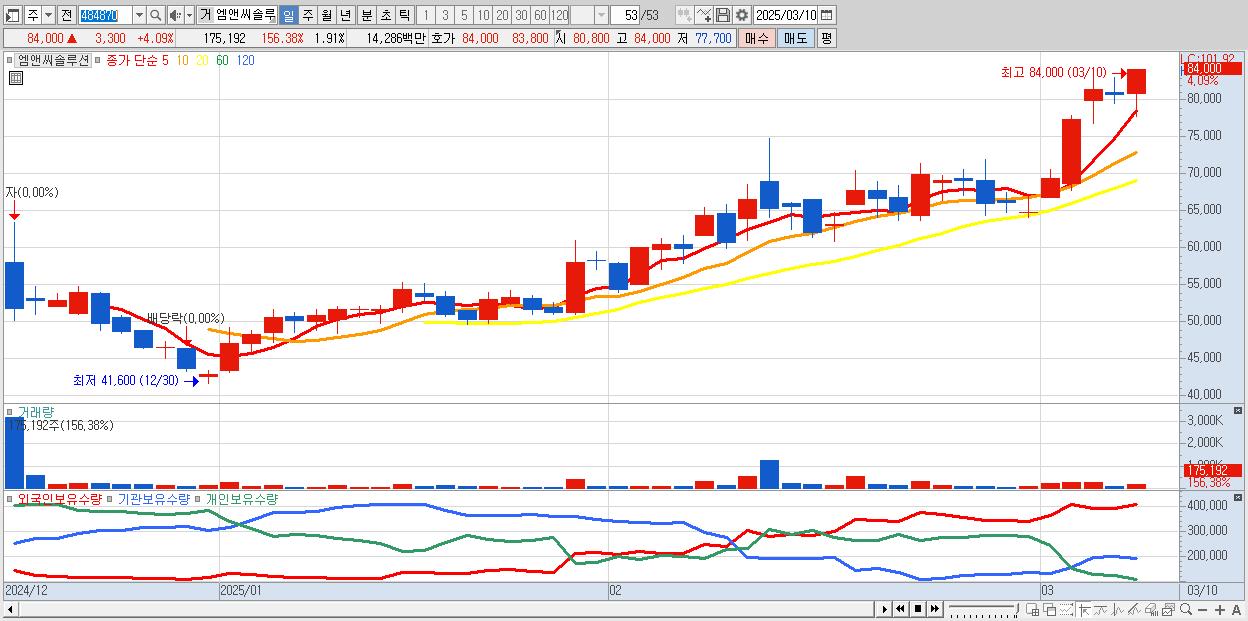
Task: Toggle the 전 button next to code field
Action: click(x=66, y=15)
